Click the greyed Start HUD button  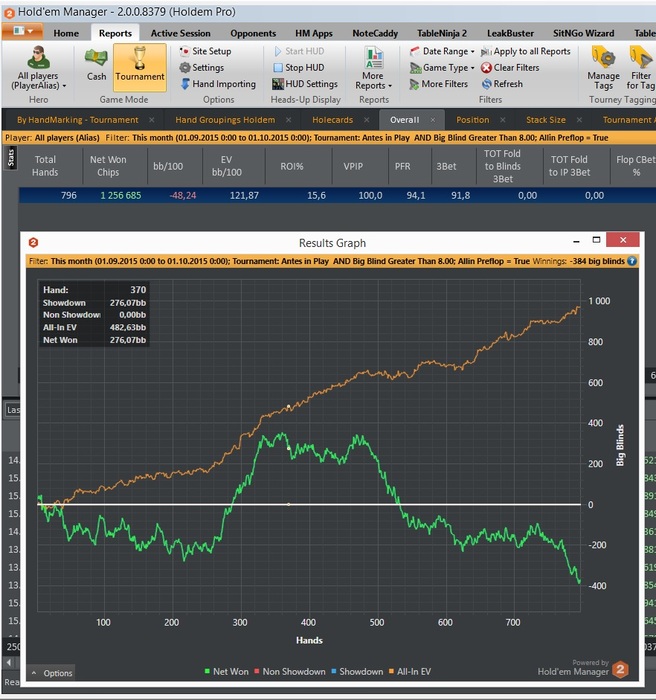point(299,51)
